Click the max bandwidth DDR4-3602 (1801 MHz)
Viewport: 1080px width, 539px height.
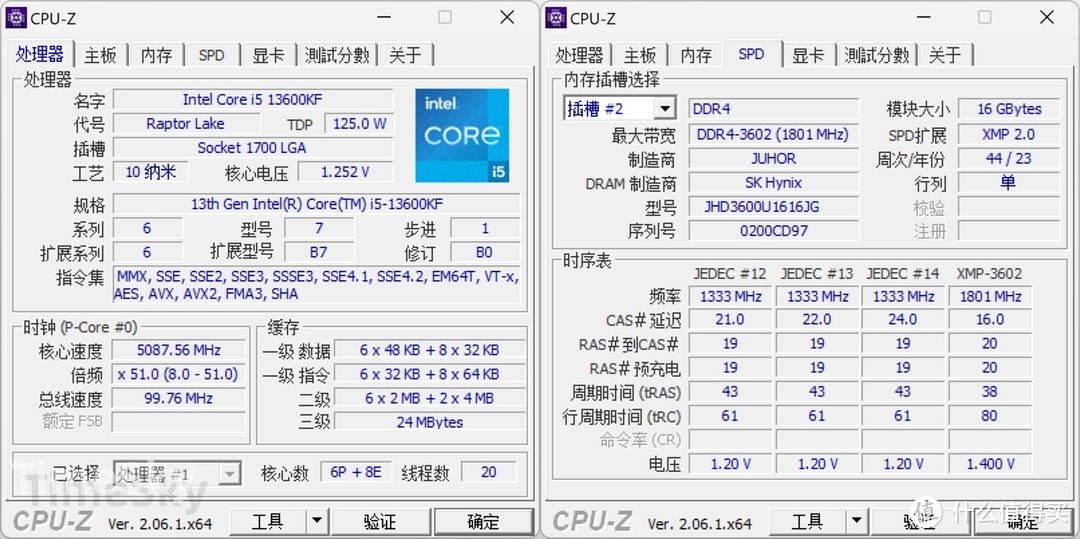click(773, 134)
